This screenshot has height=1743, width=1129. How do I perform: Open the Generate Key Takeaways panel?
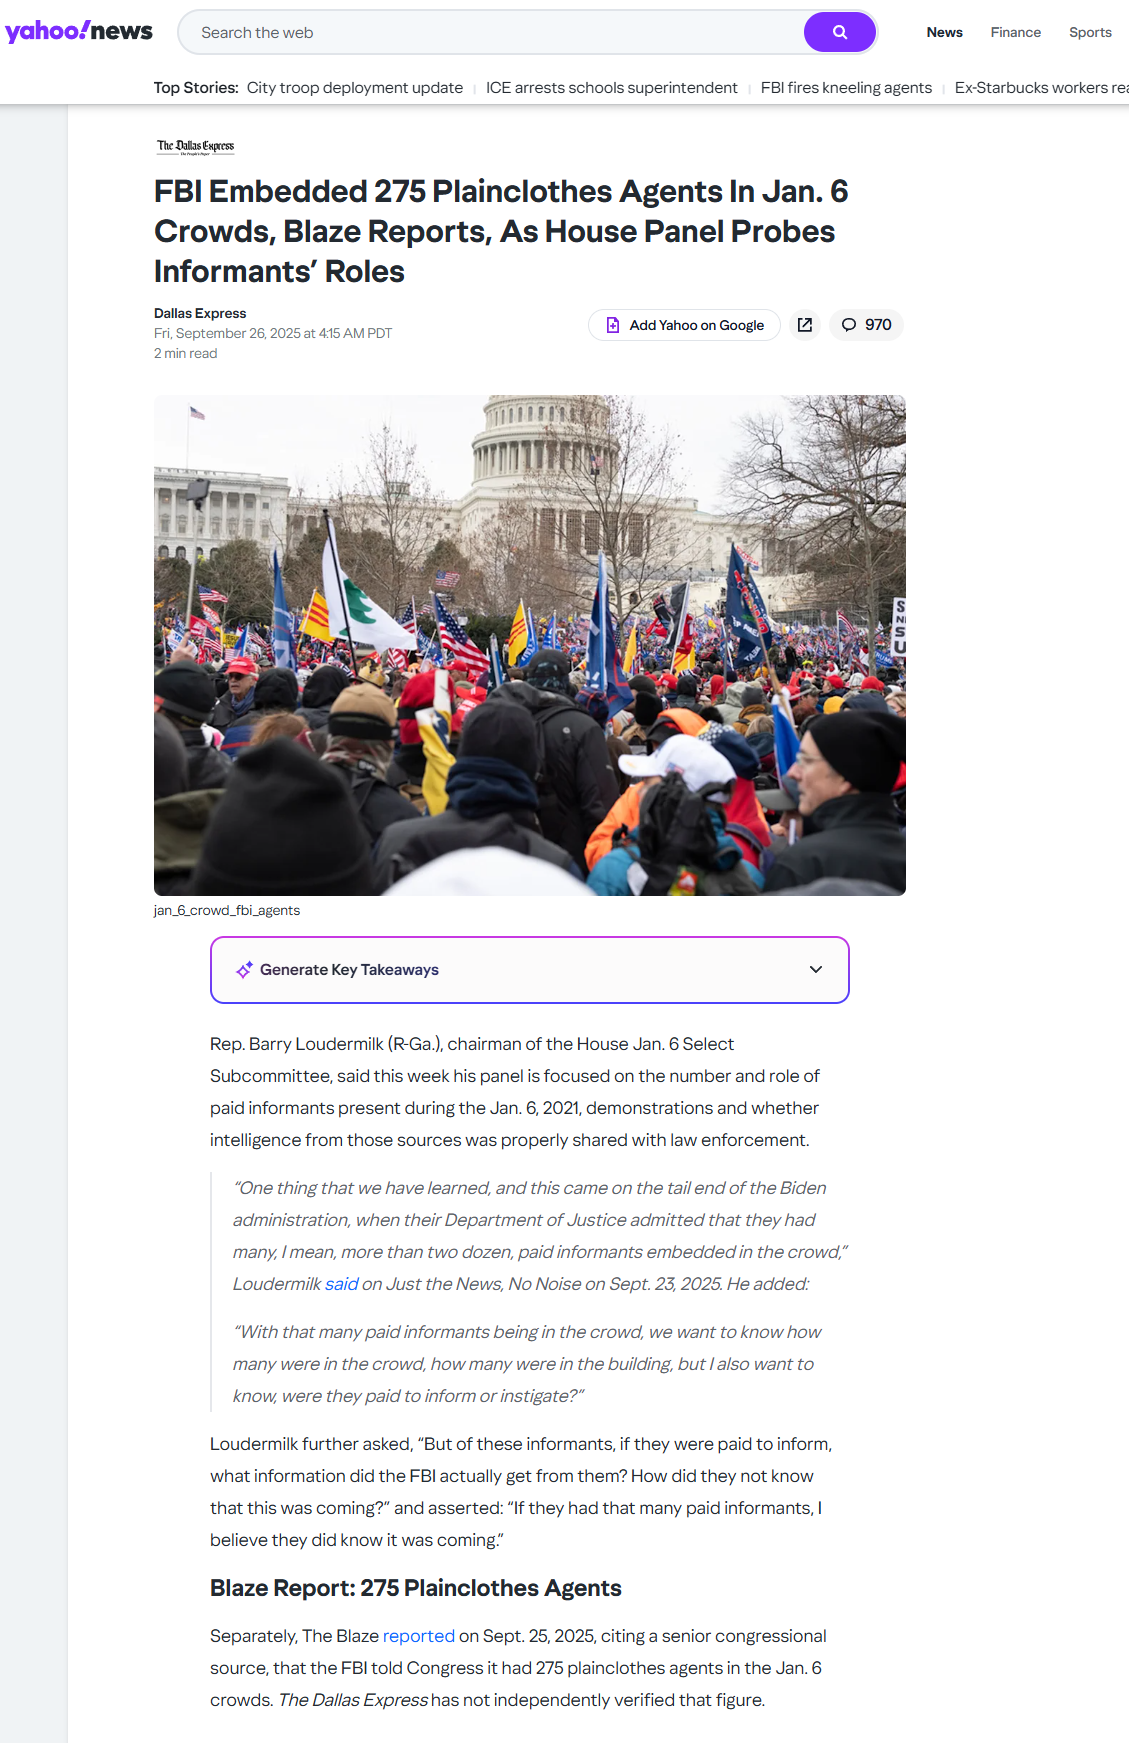pos(530,970)
